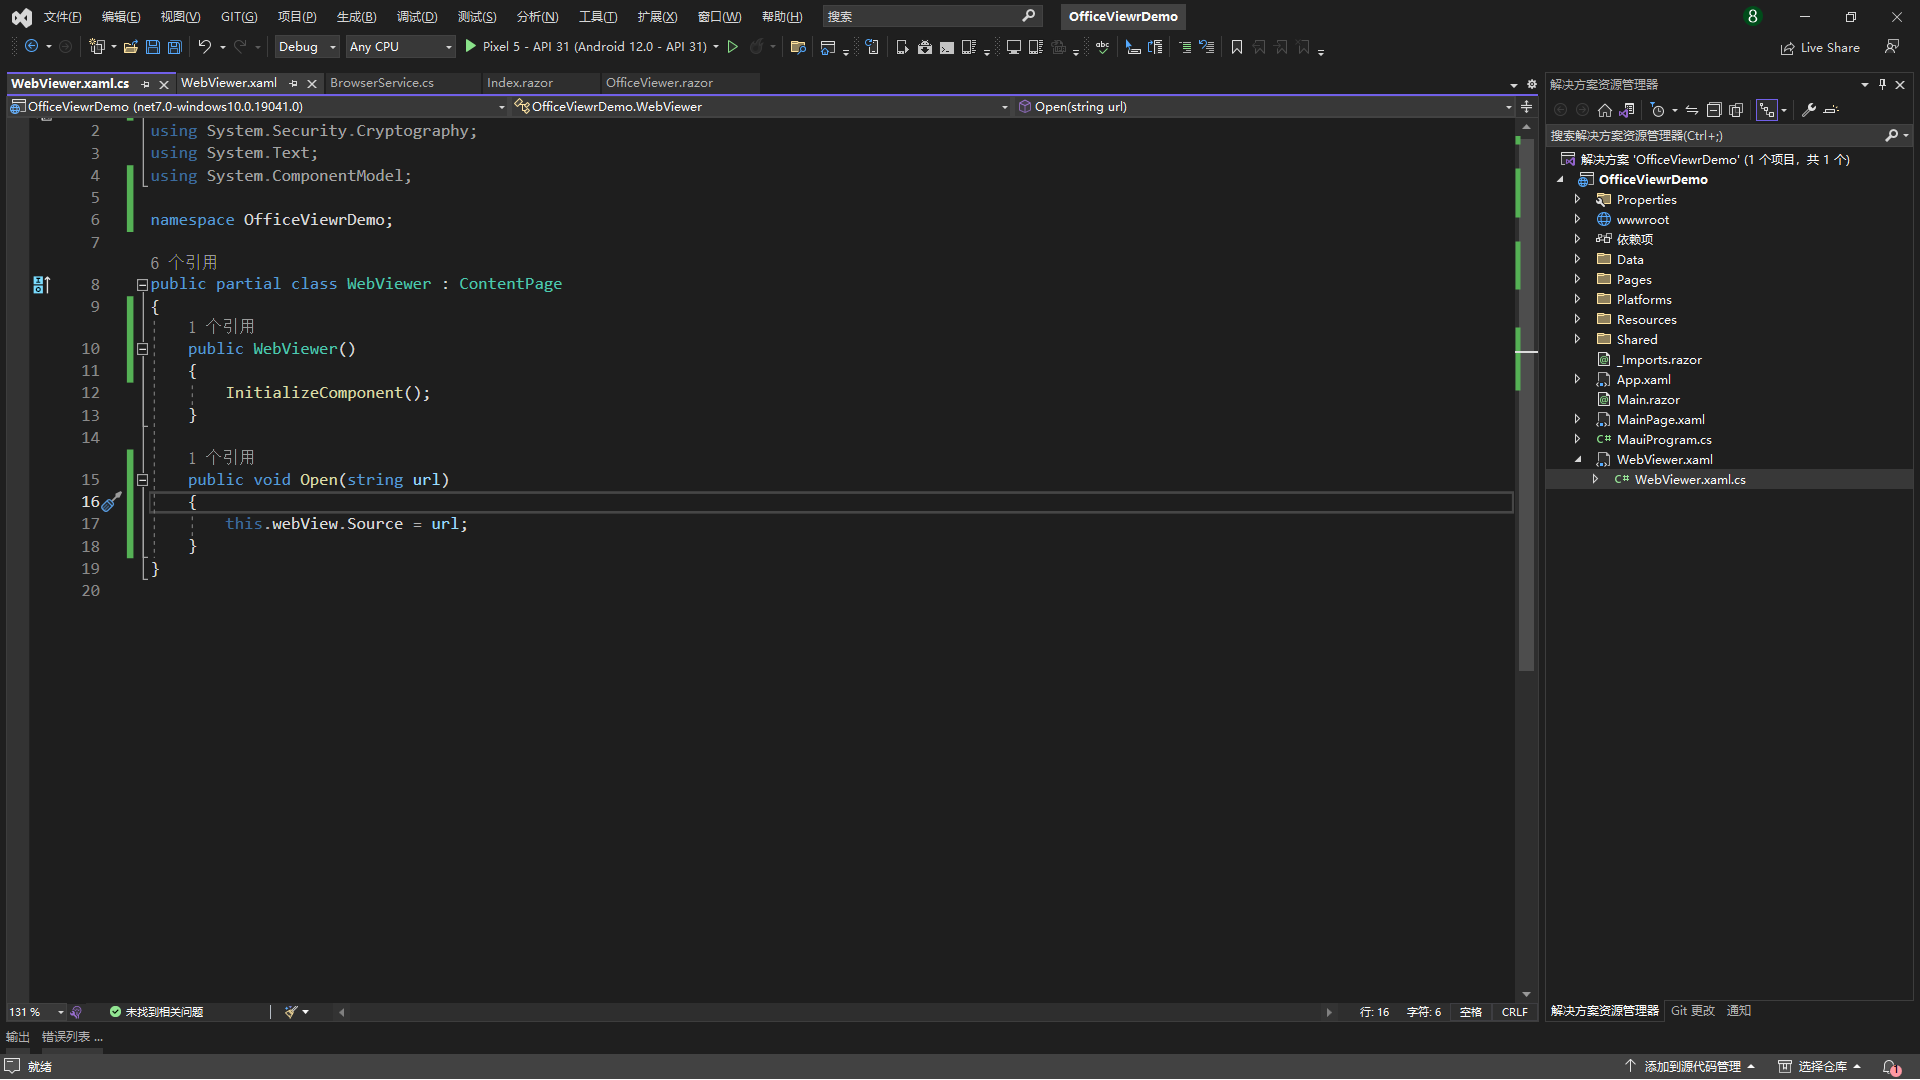Click the top search box 搜索
This screenshot has height=1080, width=1920.
click(932, 16)
